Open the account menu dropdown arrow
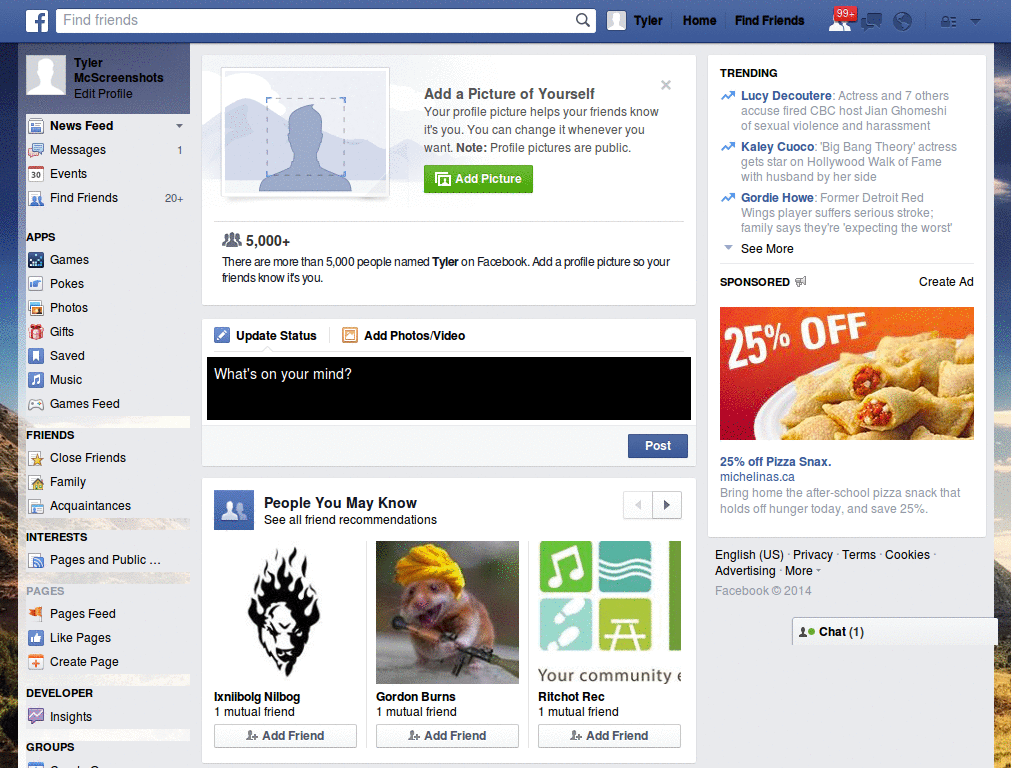Viewport: 1024px width, 768px height. tap(976, 22)
